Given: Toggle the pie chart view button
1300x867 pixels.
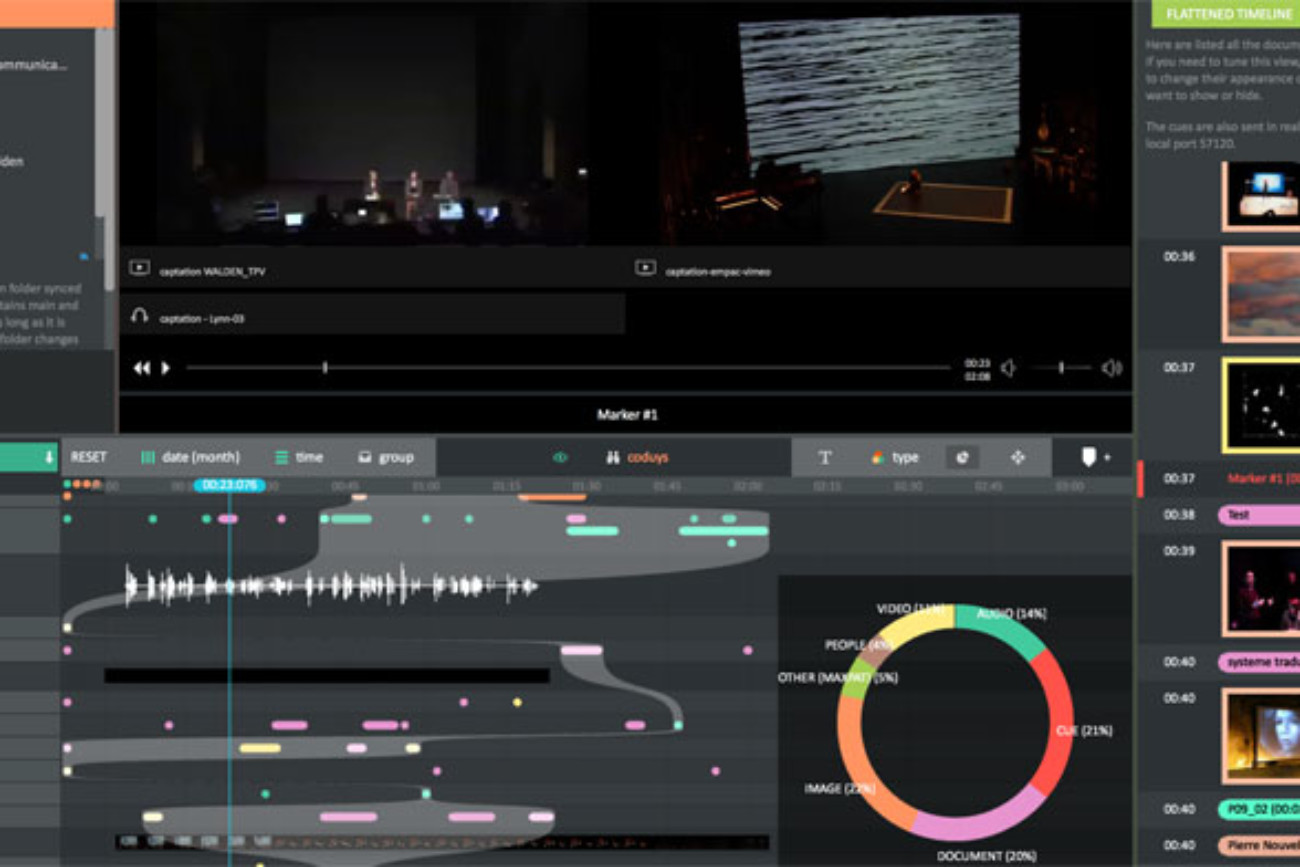Looking at the screenshot, I should tap(962, 458).
